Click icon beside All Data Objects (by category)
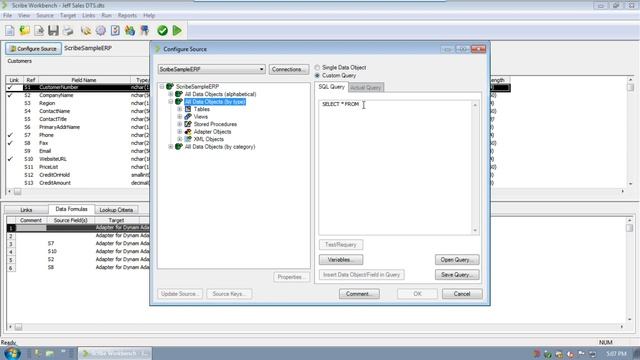The width and height of the screenshot is (640, 360). click(179, 147)
